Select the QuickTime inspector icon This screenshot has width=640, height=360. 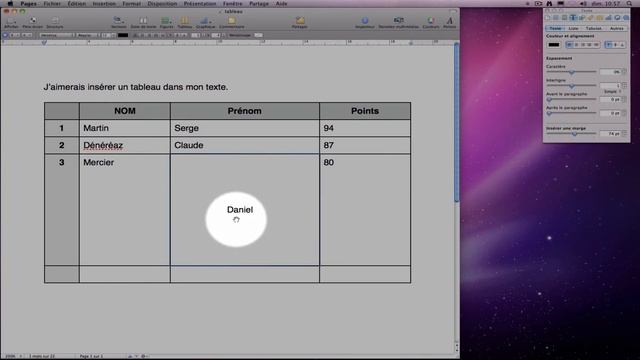(x=626, y=18)
